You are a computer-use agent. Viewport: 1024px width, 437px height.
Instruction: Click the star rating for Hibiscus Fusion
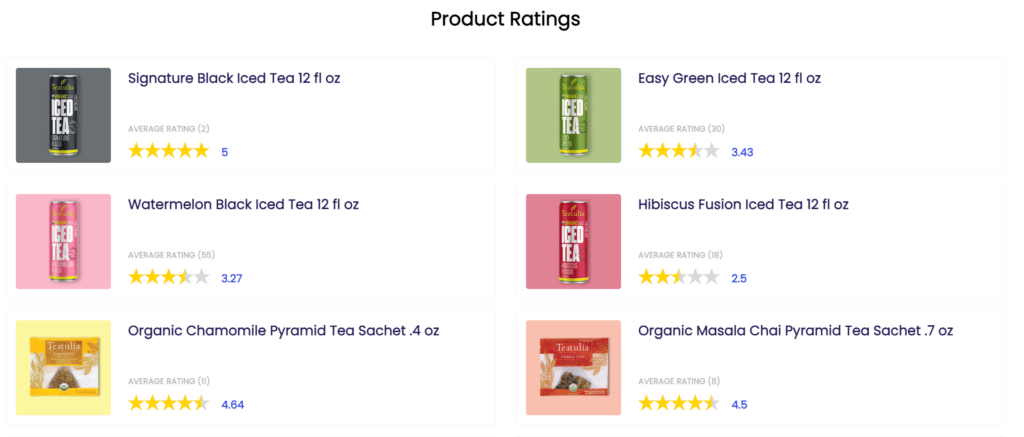click(x=678, y=277)
